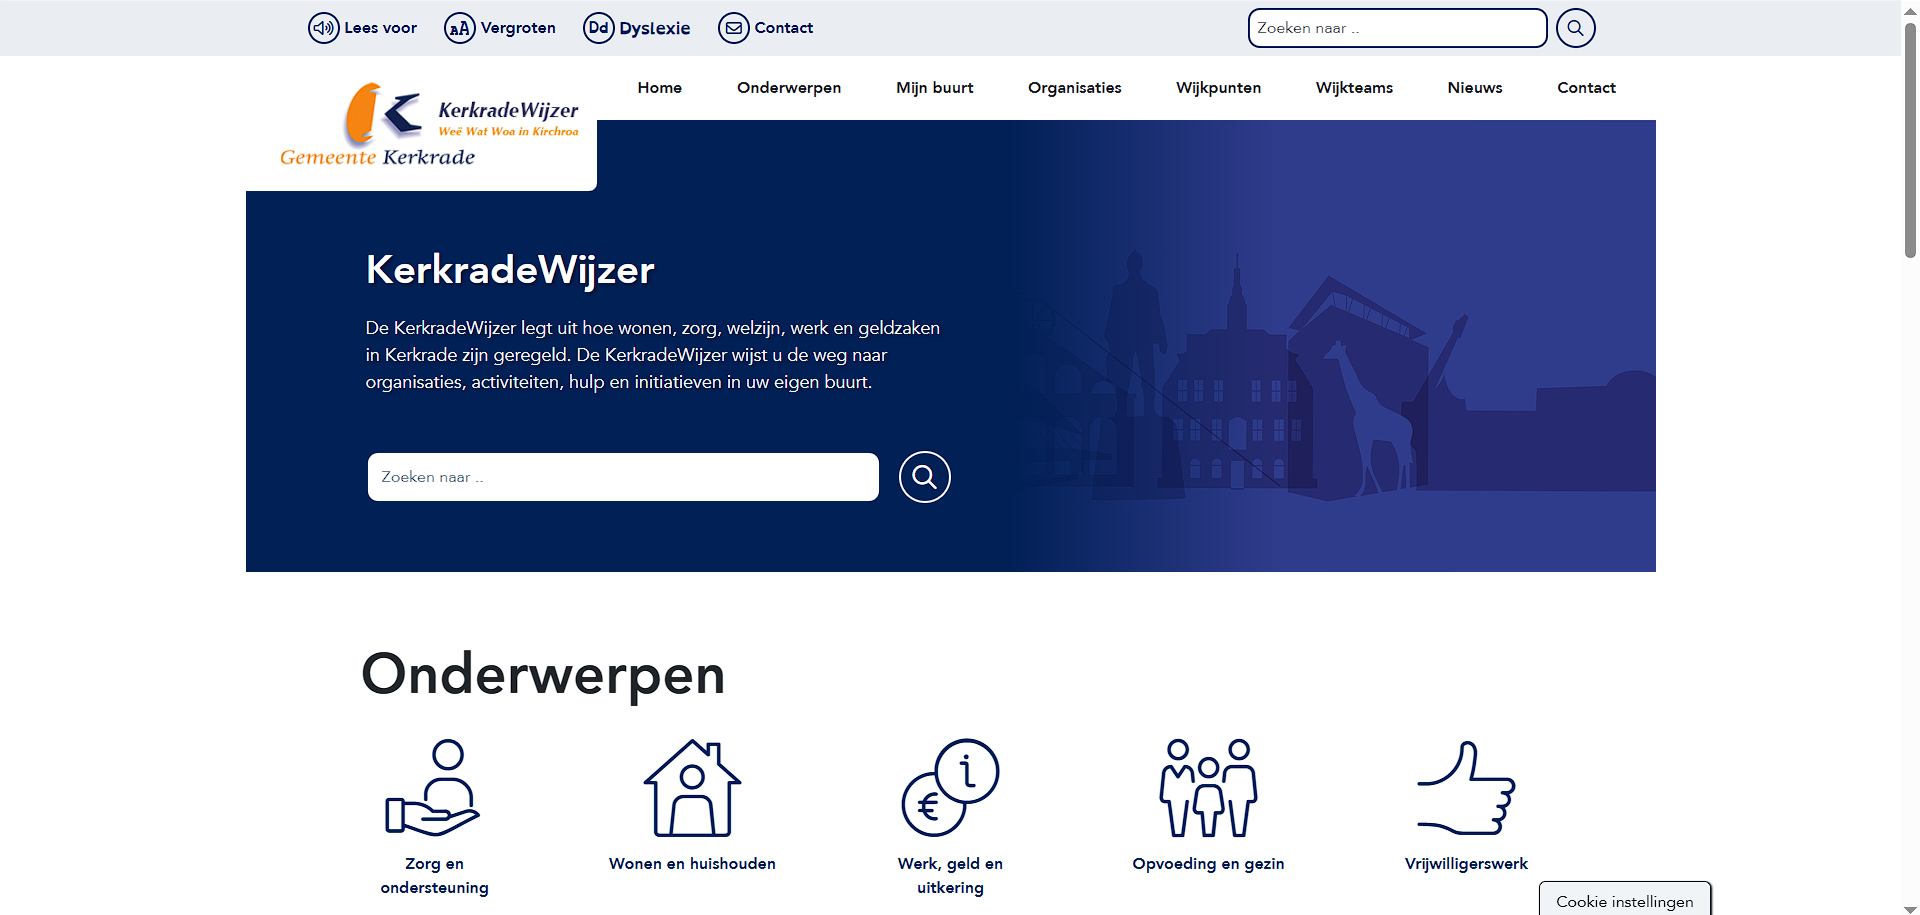Open the Wonen en huishouden house icon
Viewport: 1920px width, 915px height.
[692, 788]
